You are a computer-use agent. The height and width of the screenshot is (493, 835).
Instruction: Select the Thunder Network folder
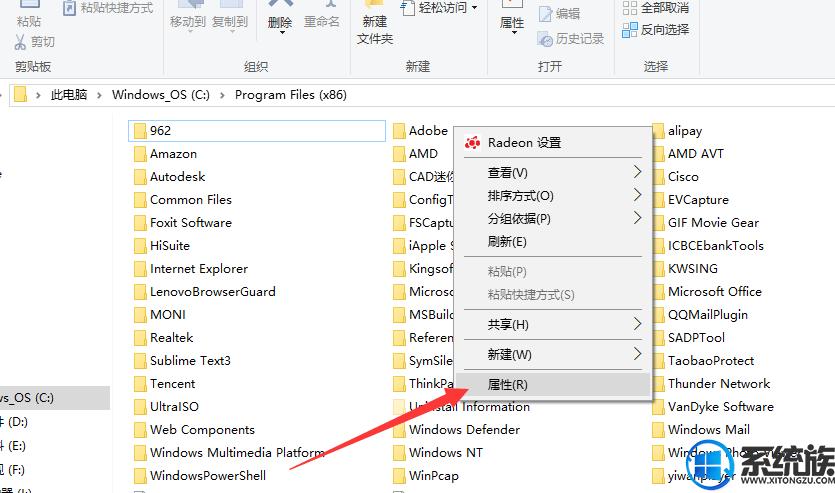(711, 384)
